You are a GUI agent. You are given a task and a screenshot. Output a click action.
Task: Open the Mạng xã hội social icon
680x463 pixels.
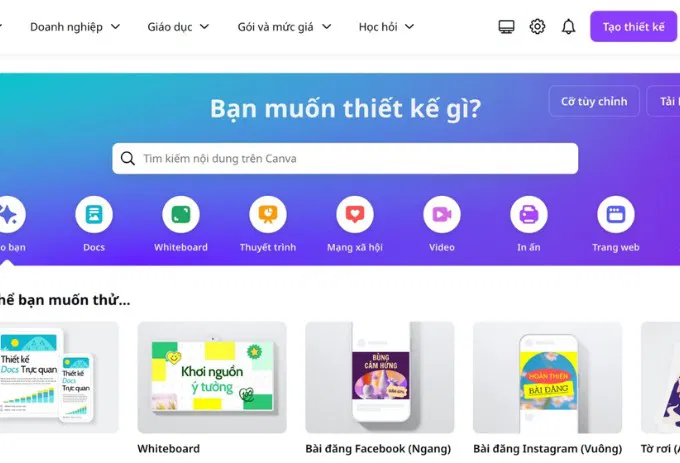click(355, 214)
